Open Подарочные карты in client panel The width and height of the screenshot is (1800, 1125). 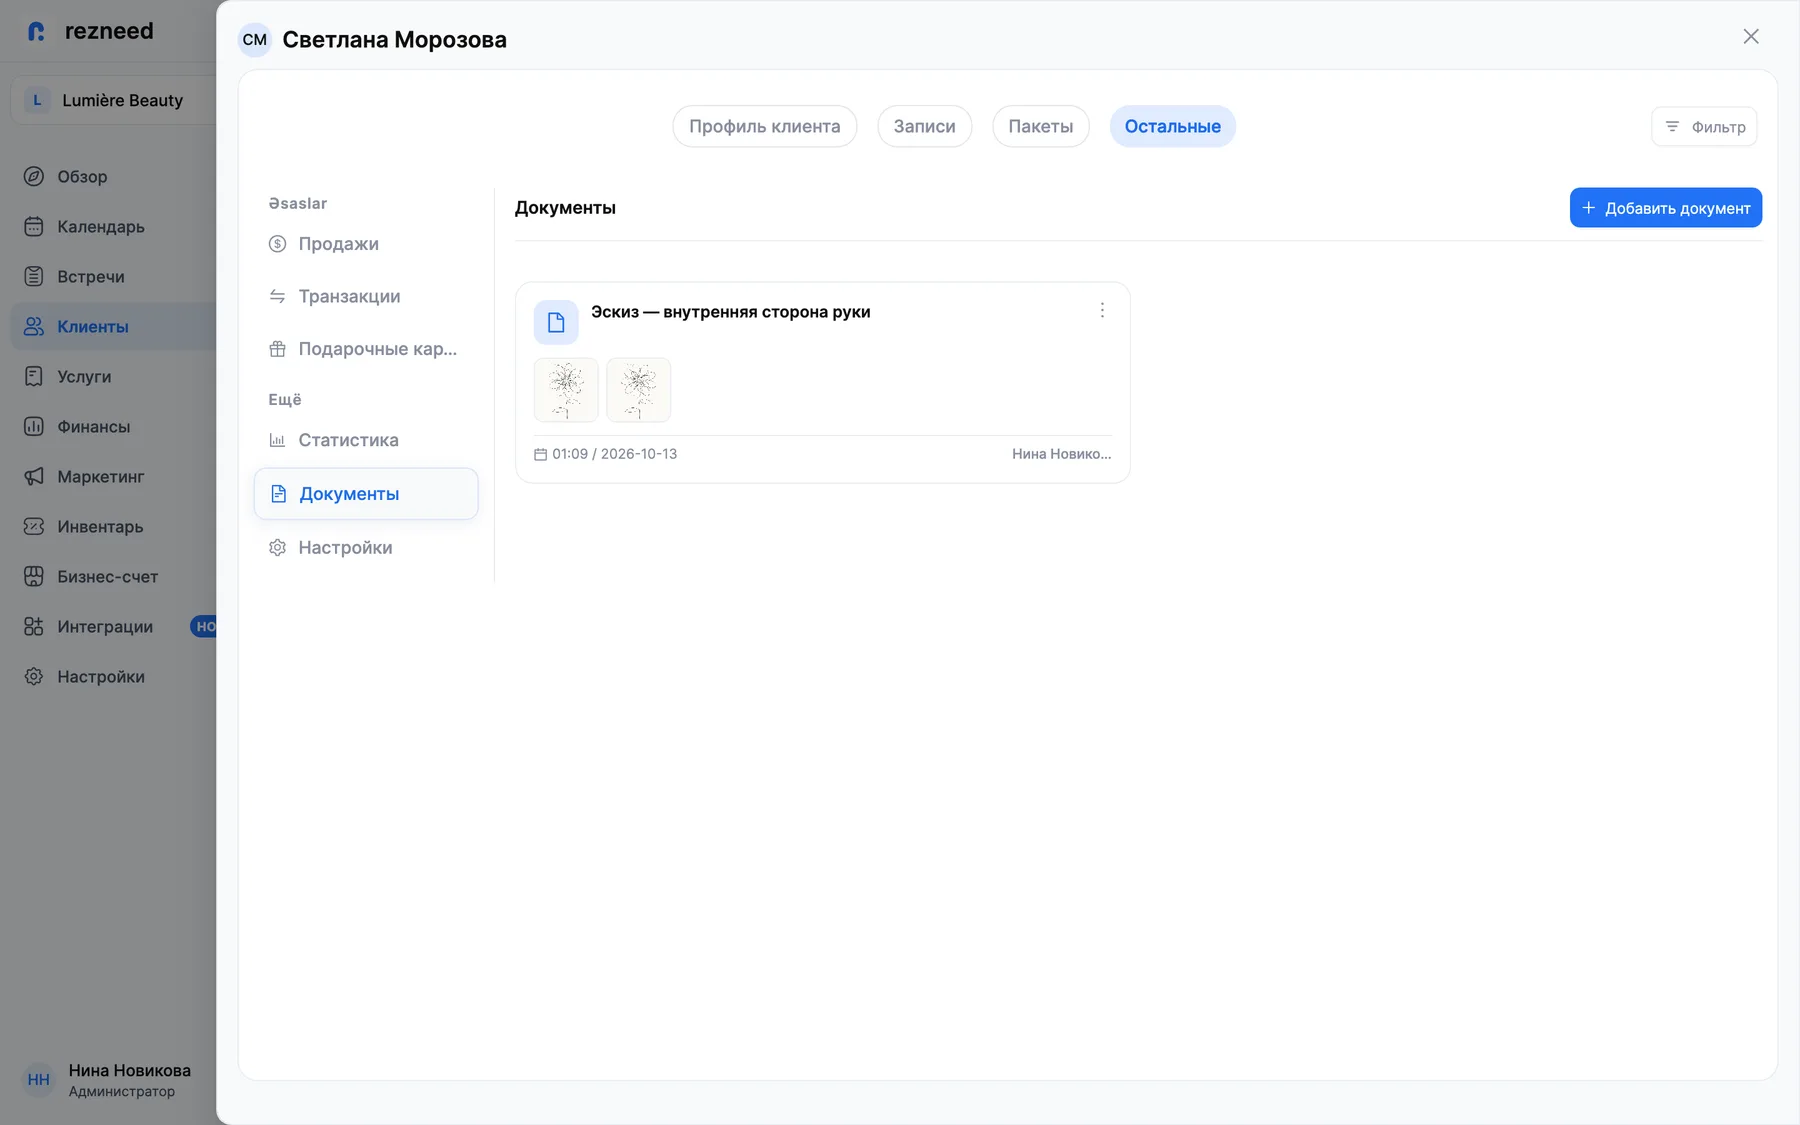366,349
